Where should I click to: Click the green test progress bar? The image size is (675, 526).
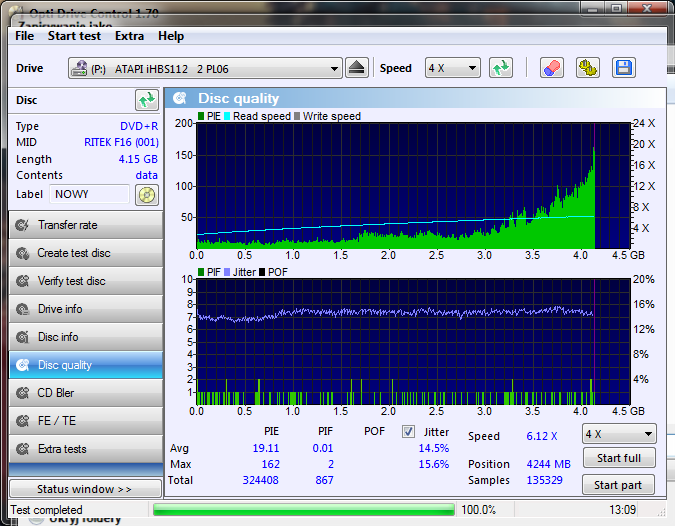click(x=303, y=510)
